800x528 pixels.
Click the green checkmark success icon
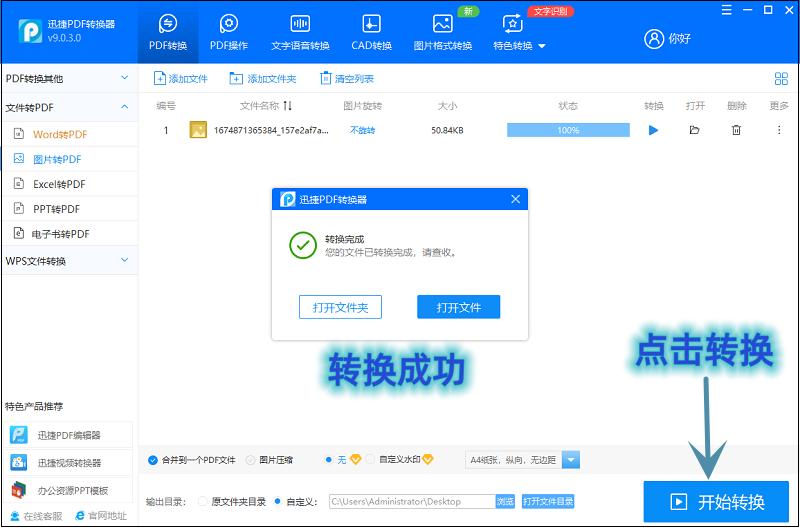[303, 245]
